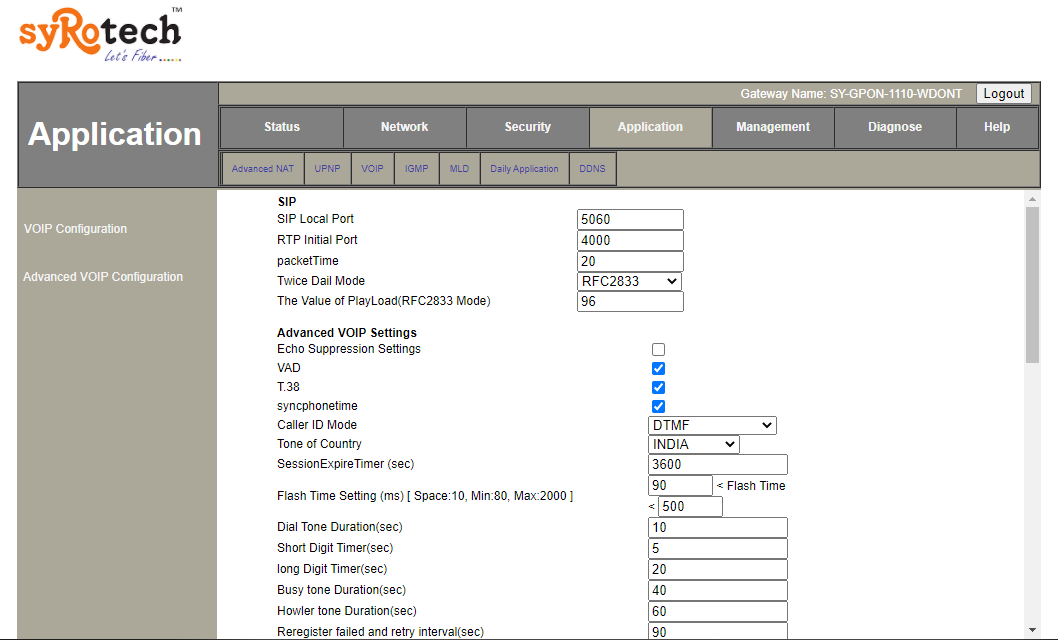Click the page's vertical scrollbar down arrow

(x=1033, y=628)
